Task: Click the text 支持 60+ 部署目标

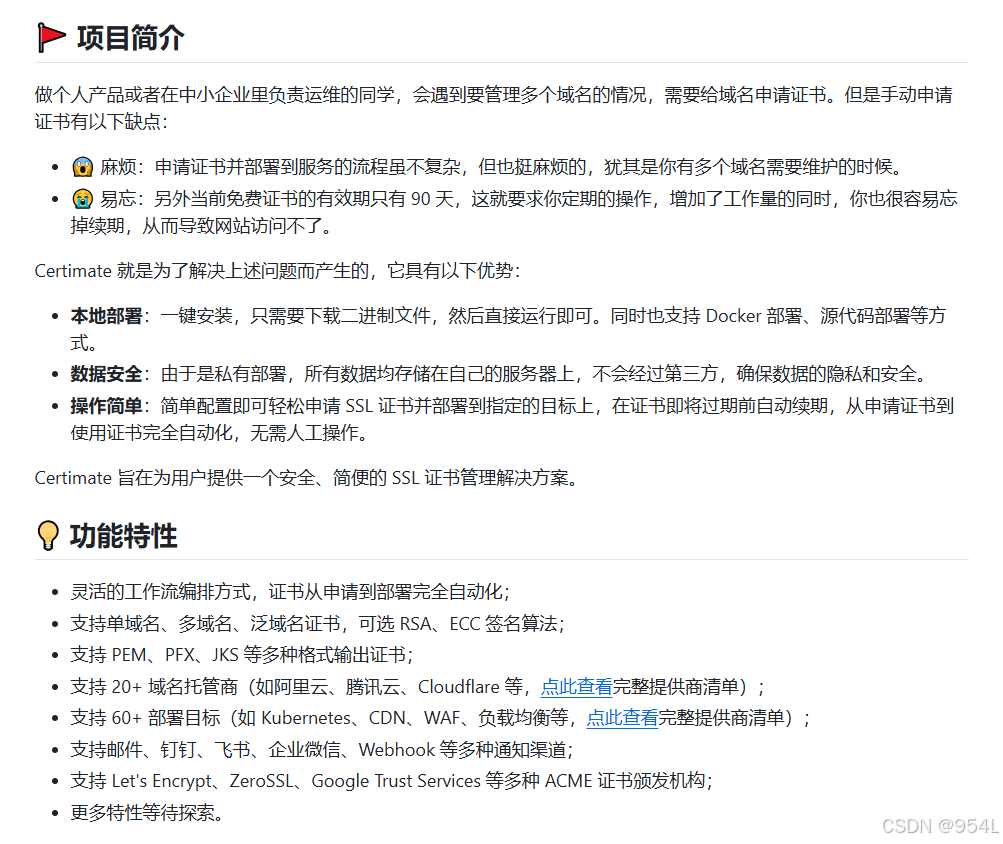Action: [x=145, y=718]
